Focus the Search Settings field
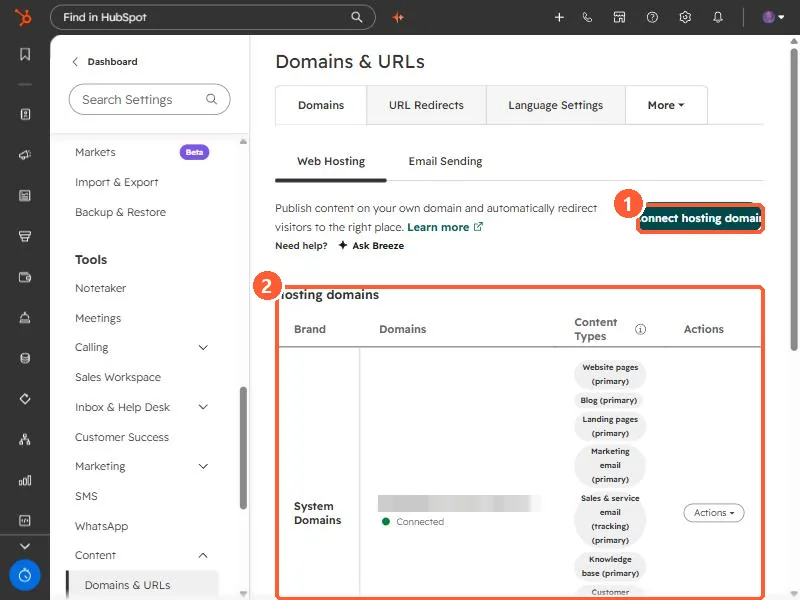This screenshot has height=600, width=800. pyautogui.click(x=149, y=99)
